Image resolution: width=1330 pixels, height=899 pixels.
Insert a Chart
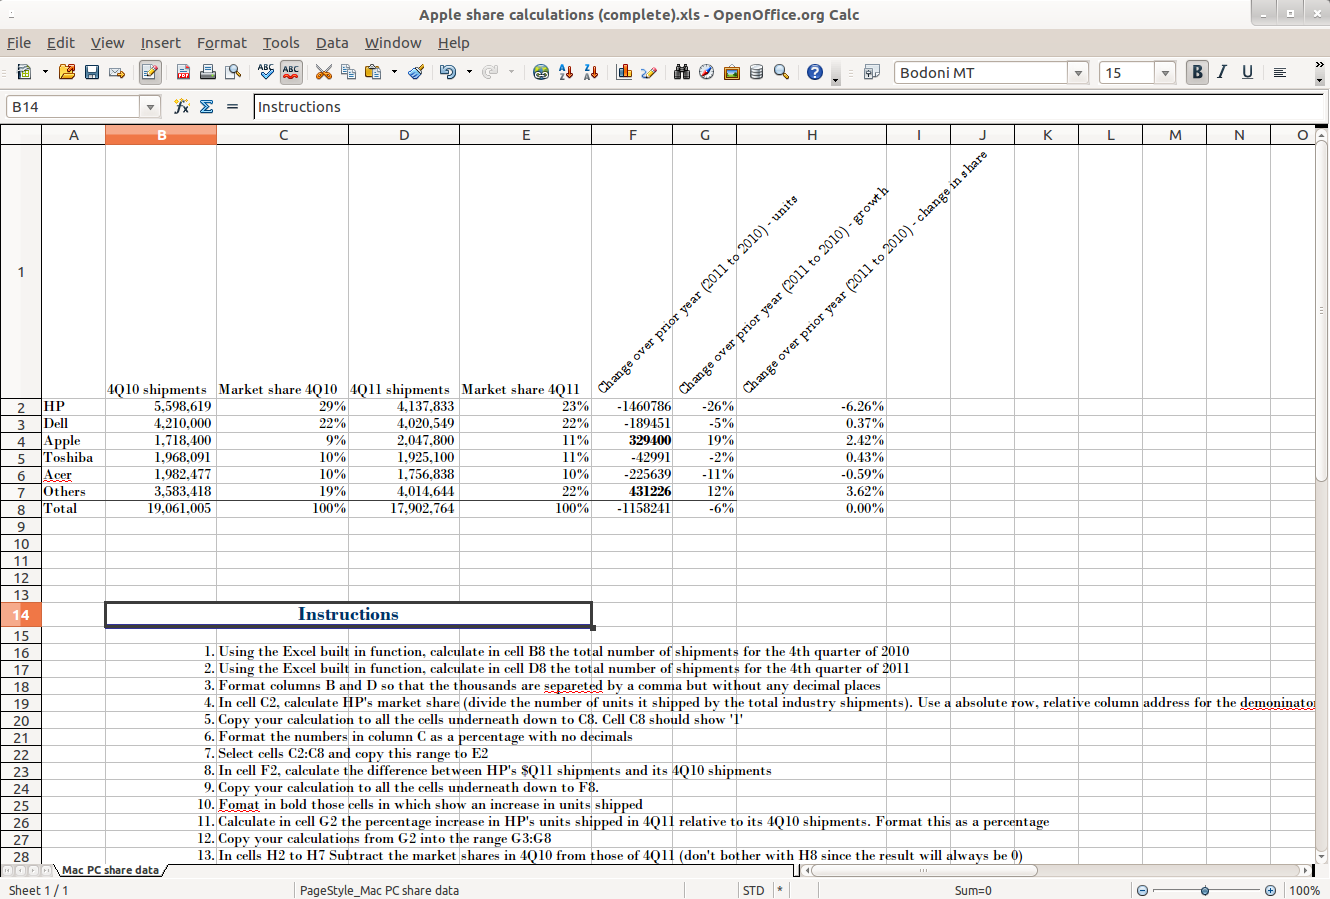[x=624, y=72]
